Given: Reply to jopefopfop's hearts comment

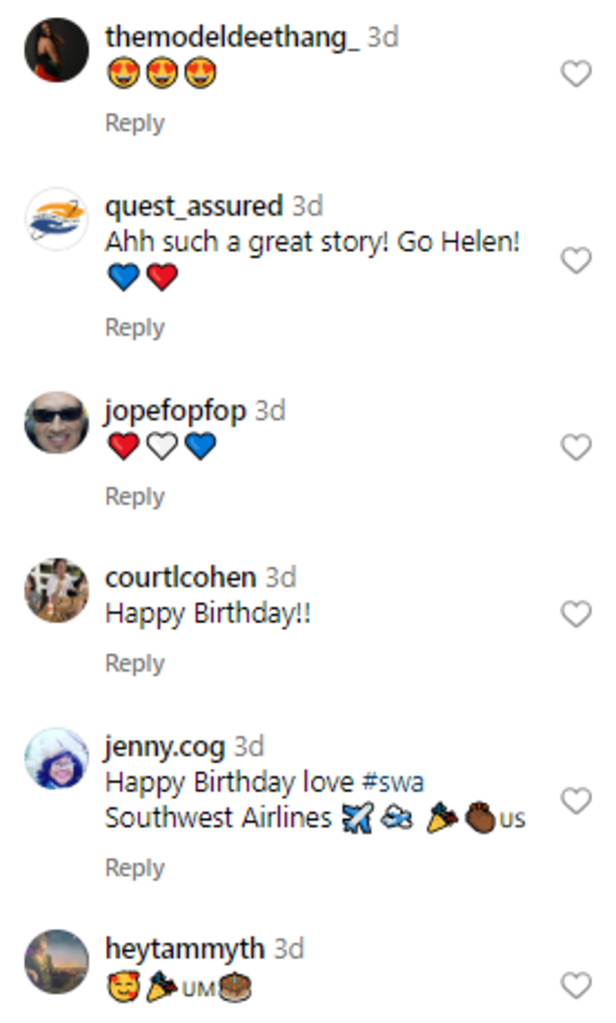Looking at the screenshot, I should click(134, 497).
